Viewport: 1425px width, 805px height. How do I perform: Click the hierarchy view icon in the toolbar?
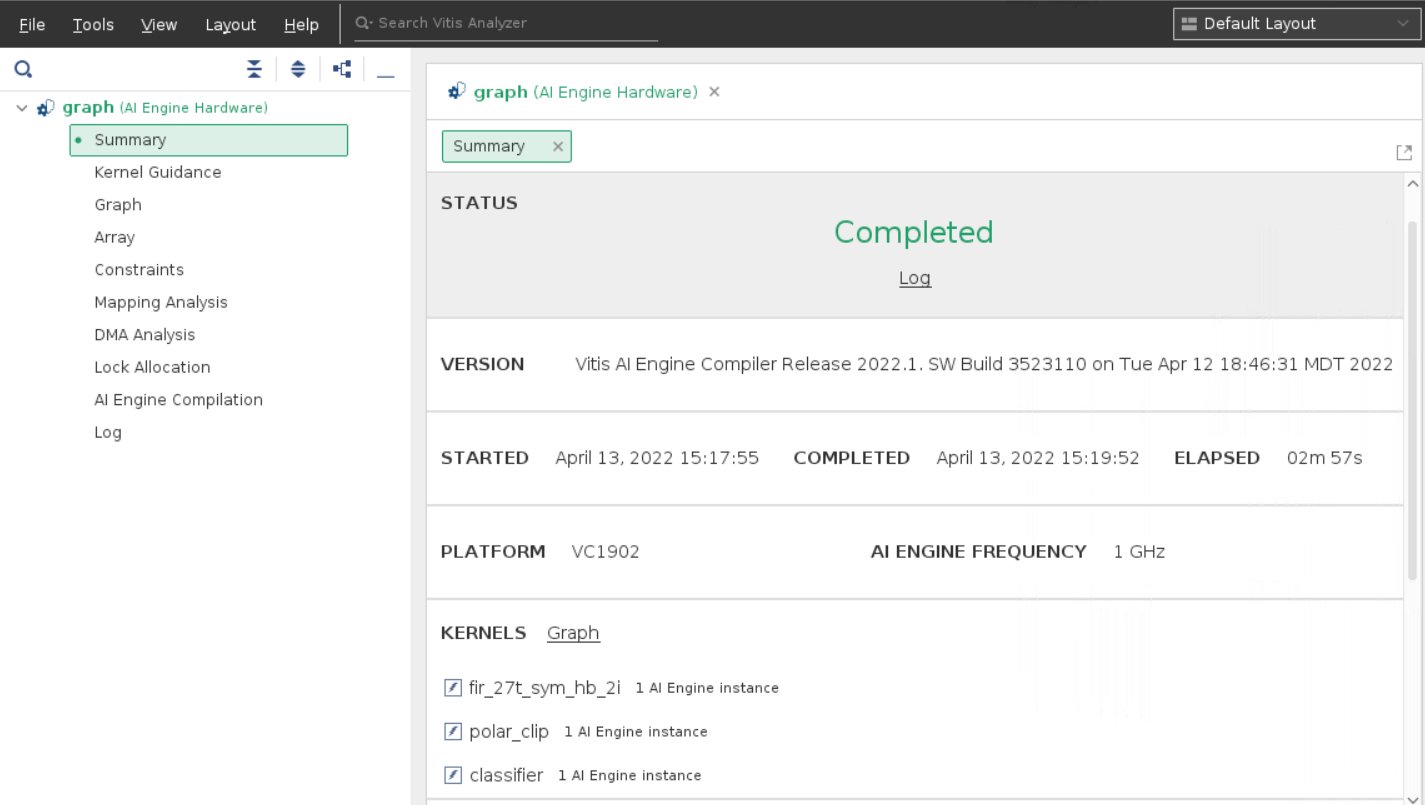click(341, 68)
